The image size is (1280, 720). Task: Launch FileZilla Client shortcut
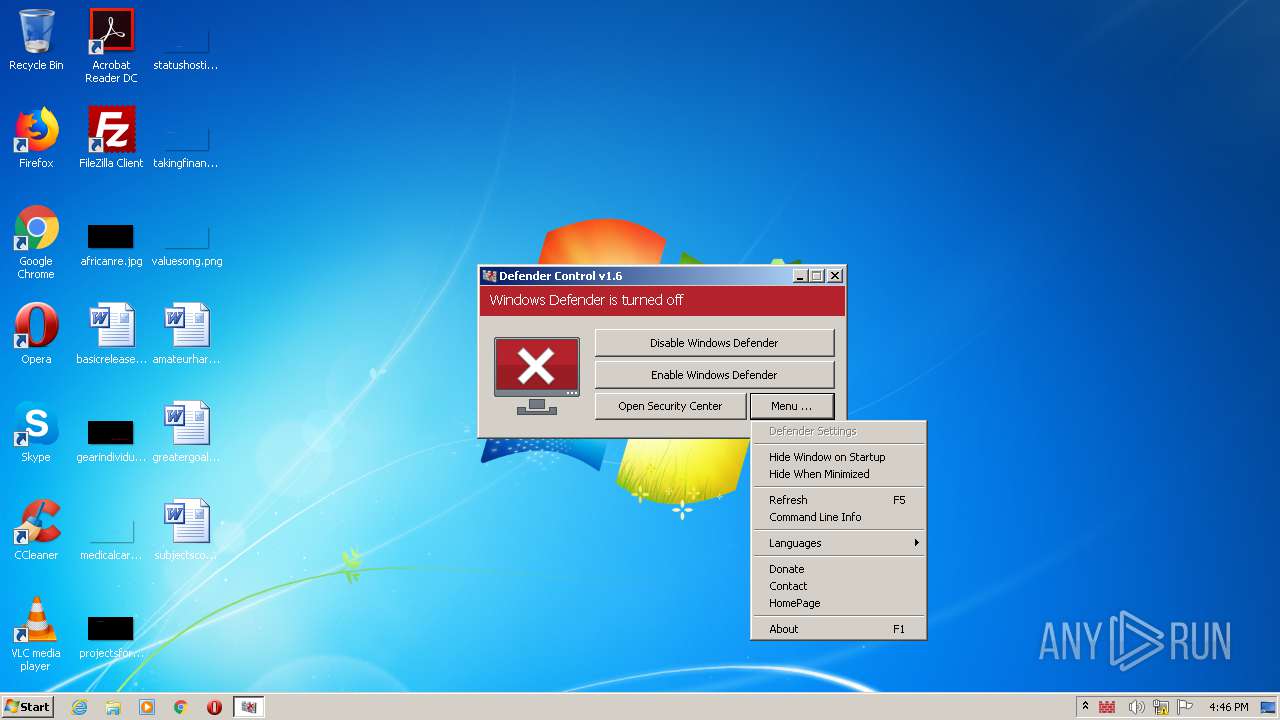coord(111,138)
